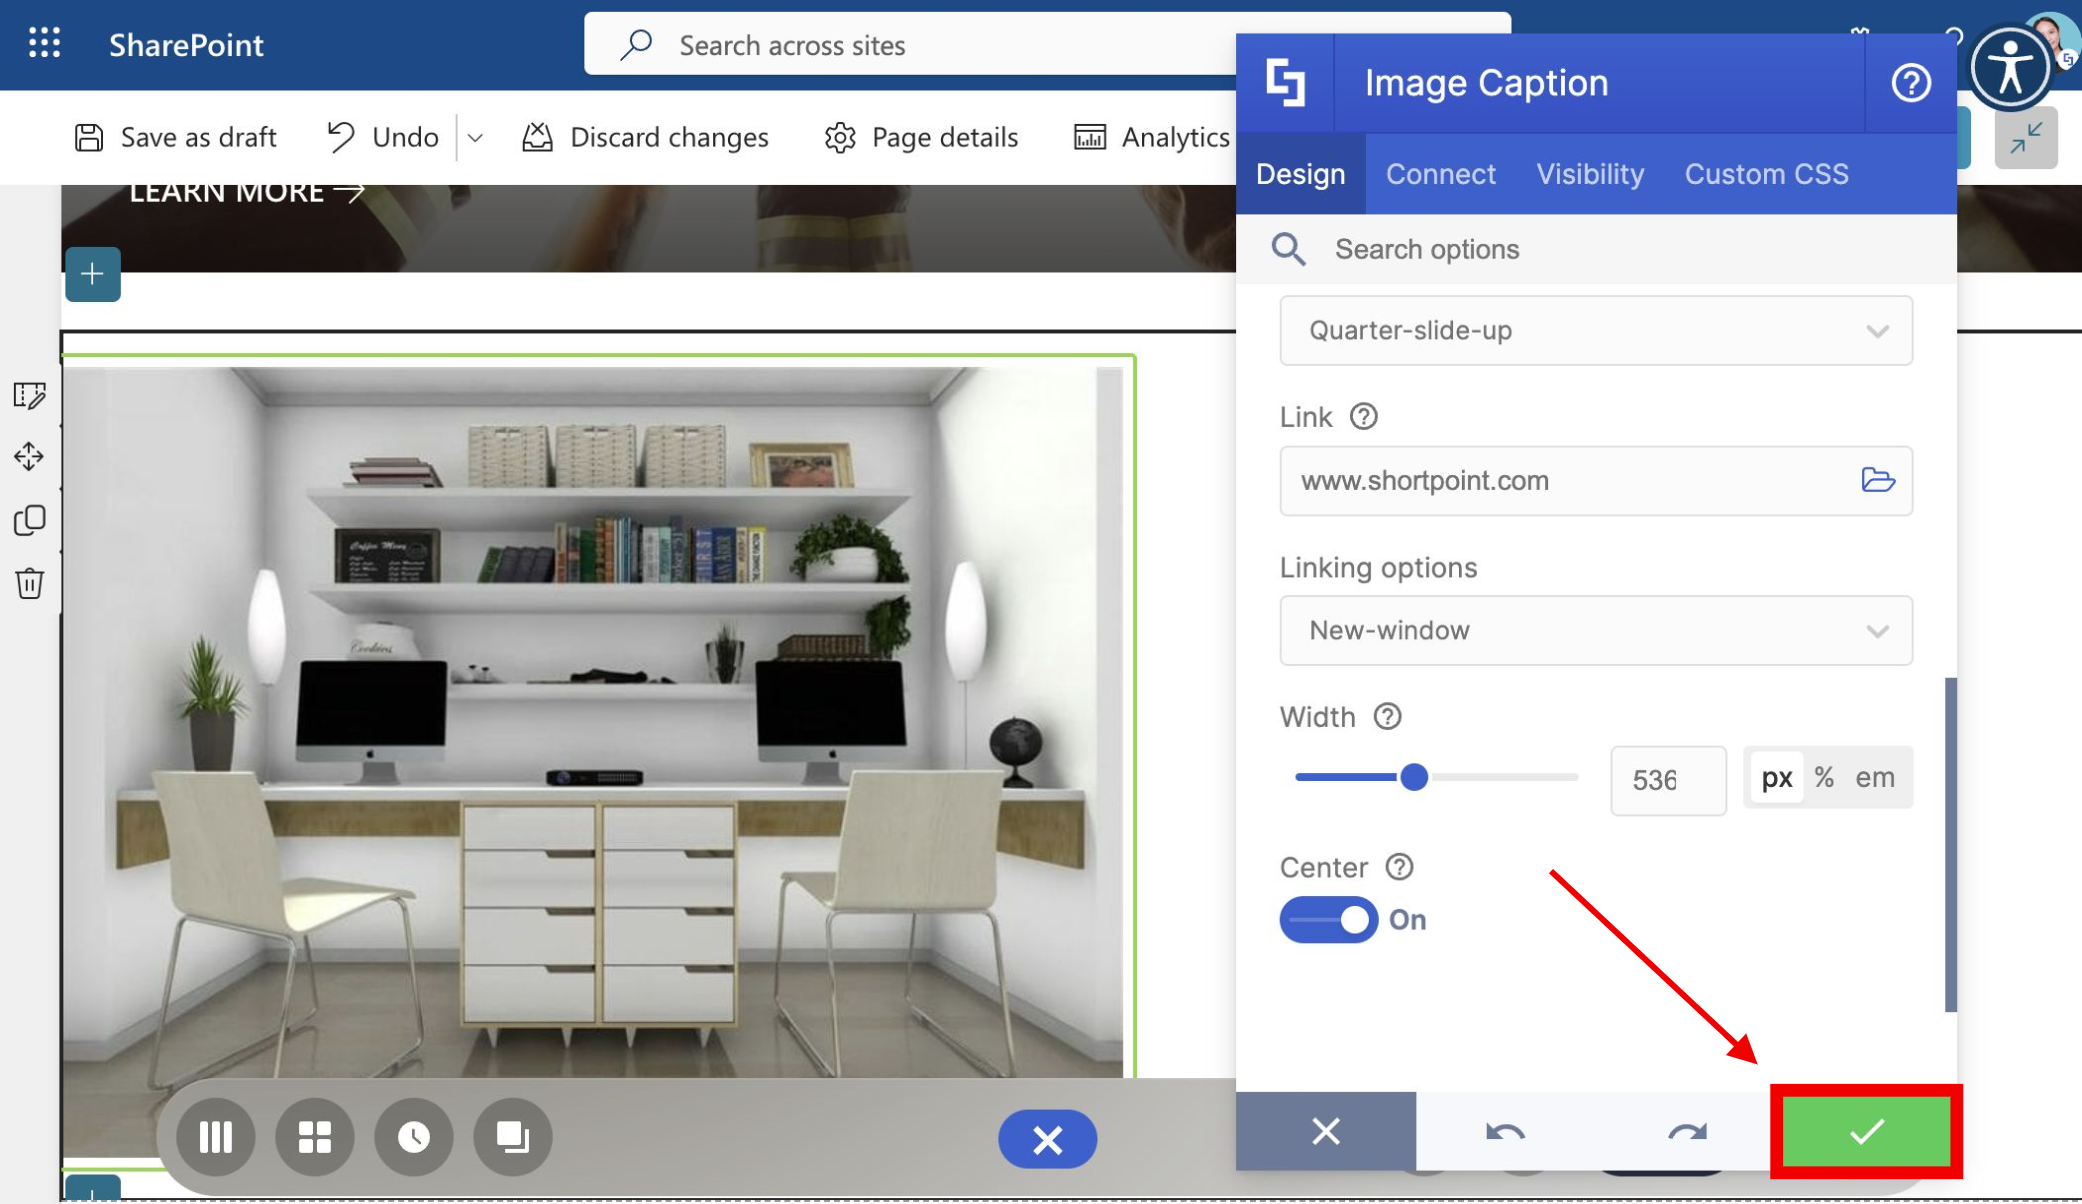Expand the New-window linking options dropdown

1595,631
